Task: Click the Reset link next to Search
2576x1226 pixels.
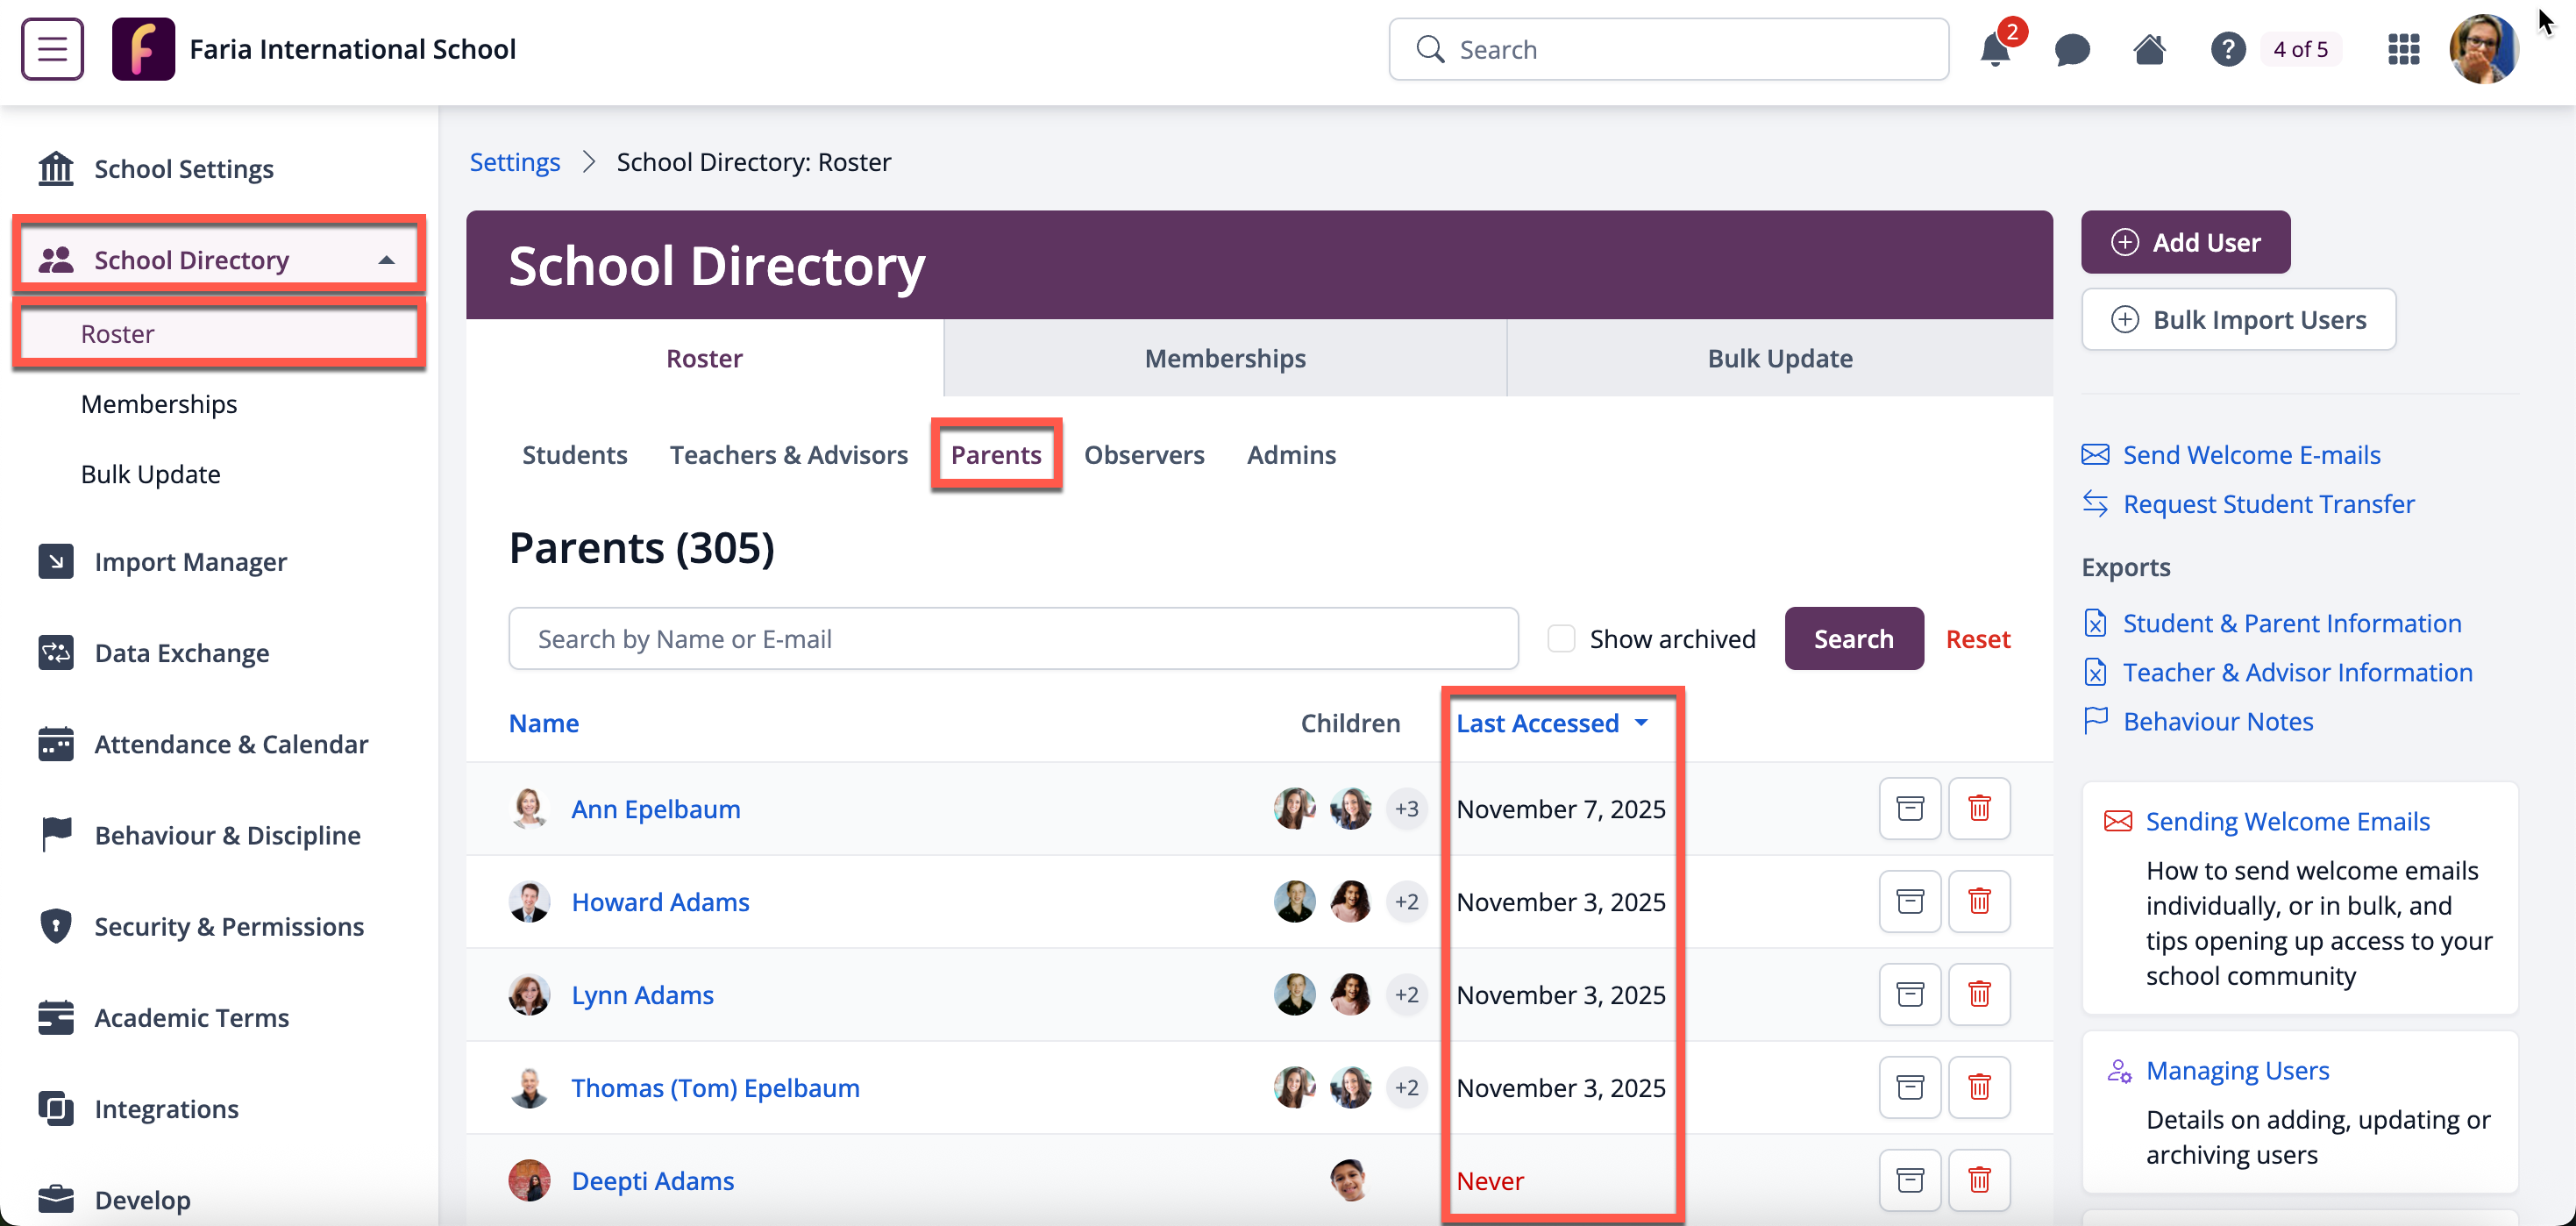Action: coord(1977,638)
